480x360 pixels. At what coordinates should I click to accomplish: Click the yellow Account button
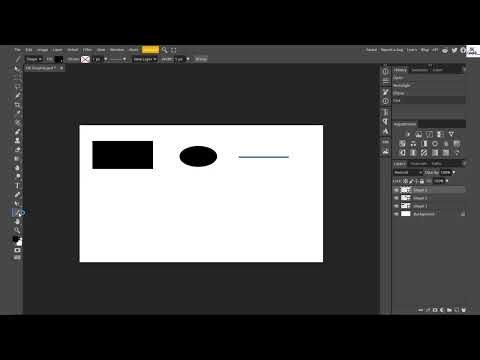click(150, 50)
